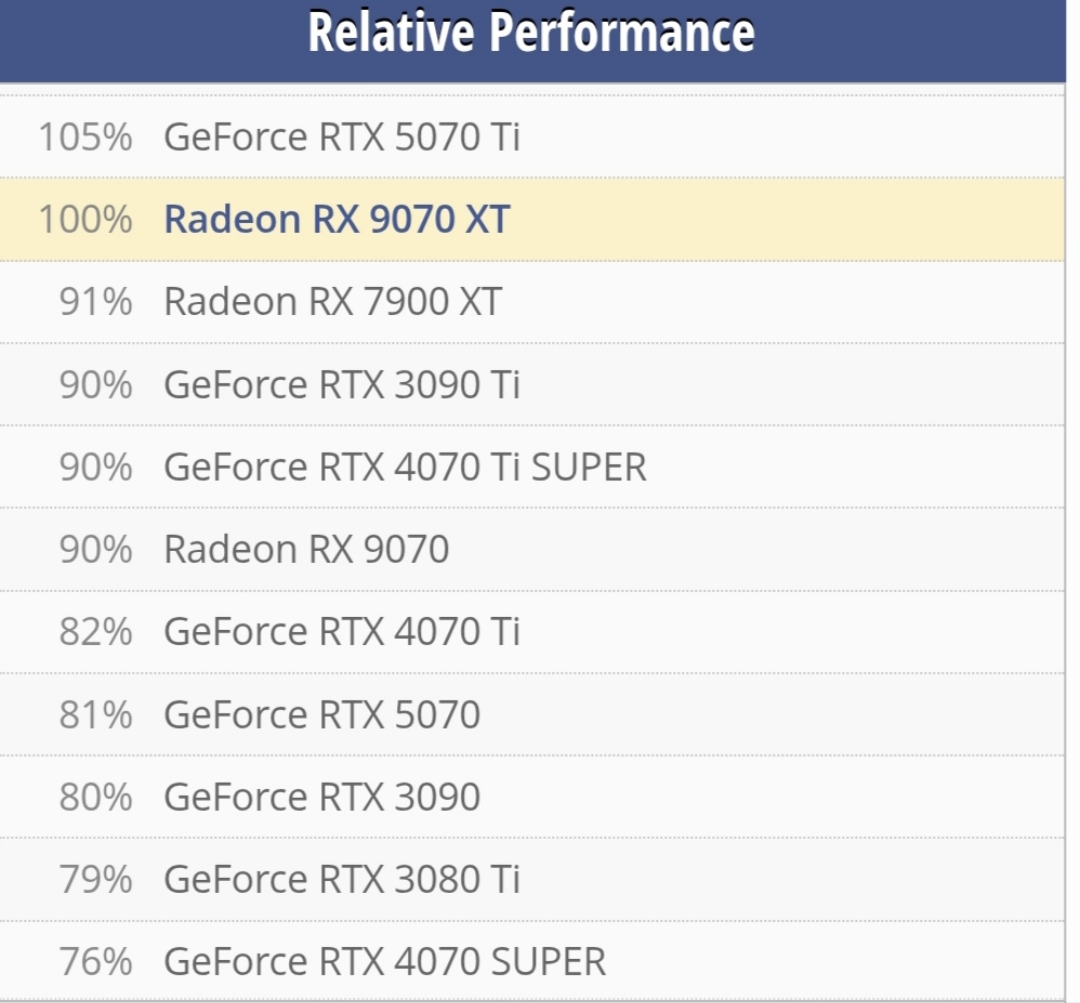Click the 82% performance value
Viewport: 1080px width, 1003px height.
pos(95,632)
